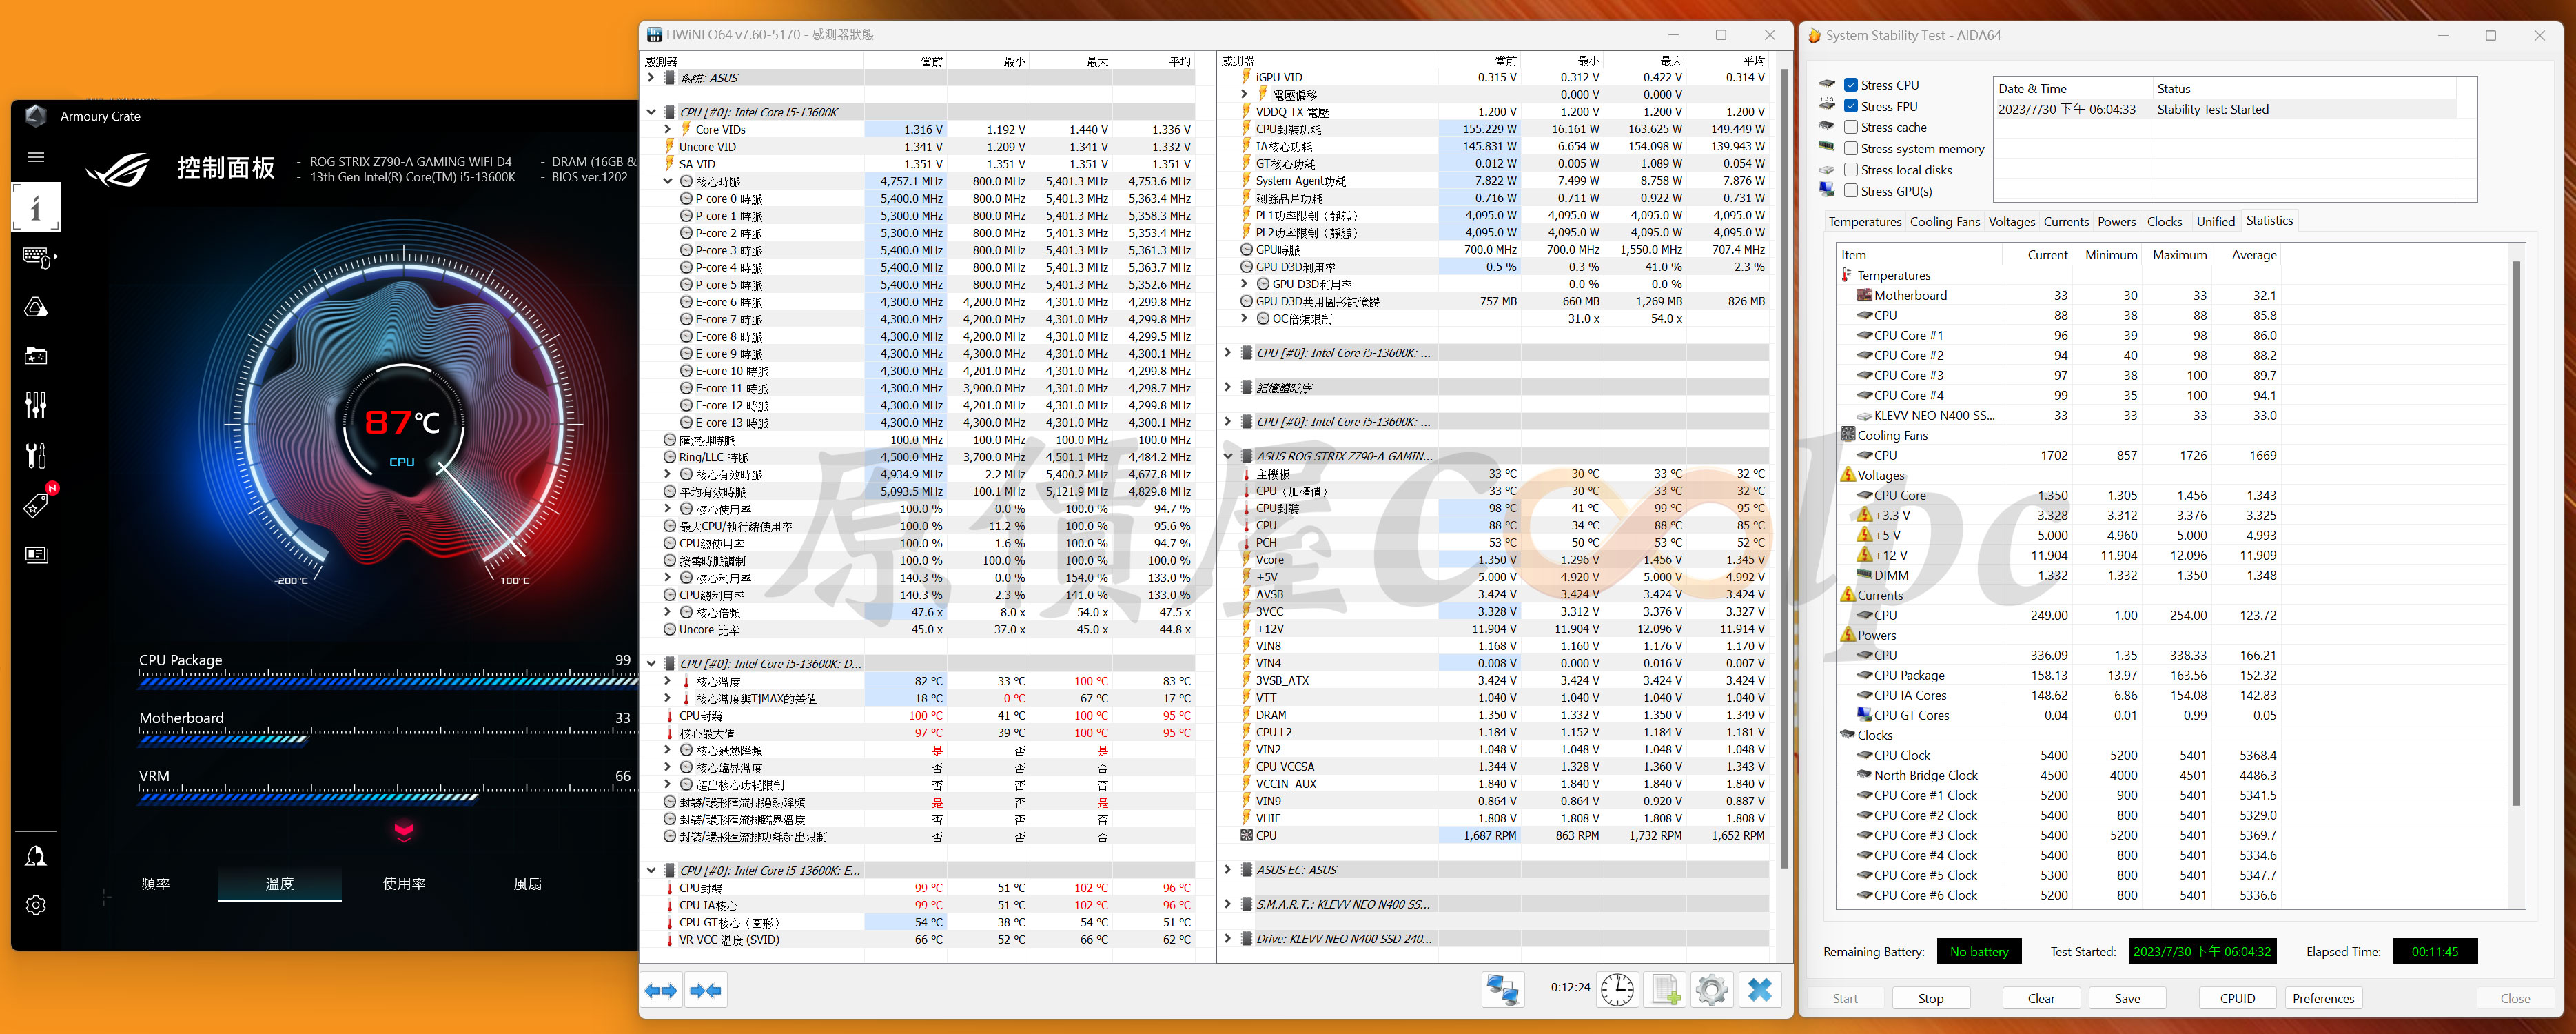The height and width of the screenshot is (1034, 2576).
Task: Open the HWiNFO sensor settings gear icon
Action: coord(1711,989)
